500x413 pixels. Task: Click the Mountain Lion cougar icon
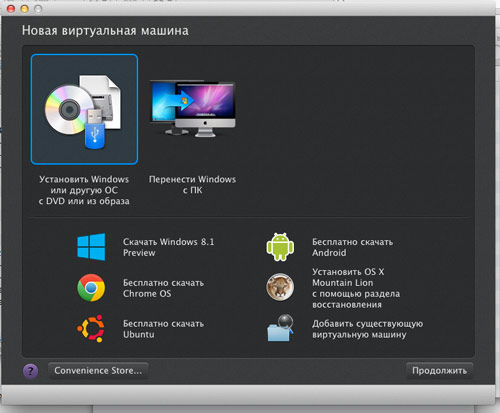[280, 287]
